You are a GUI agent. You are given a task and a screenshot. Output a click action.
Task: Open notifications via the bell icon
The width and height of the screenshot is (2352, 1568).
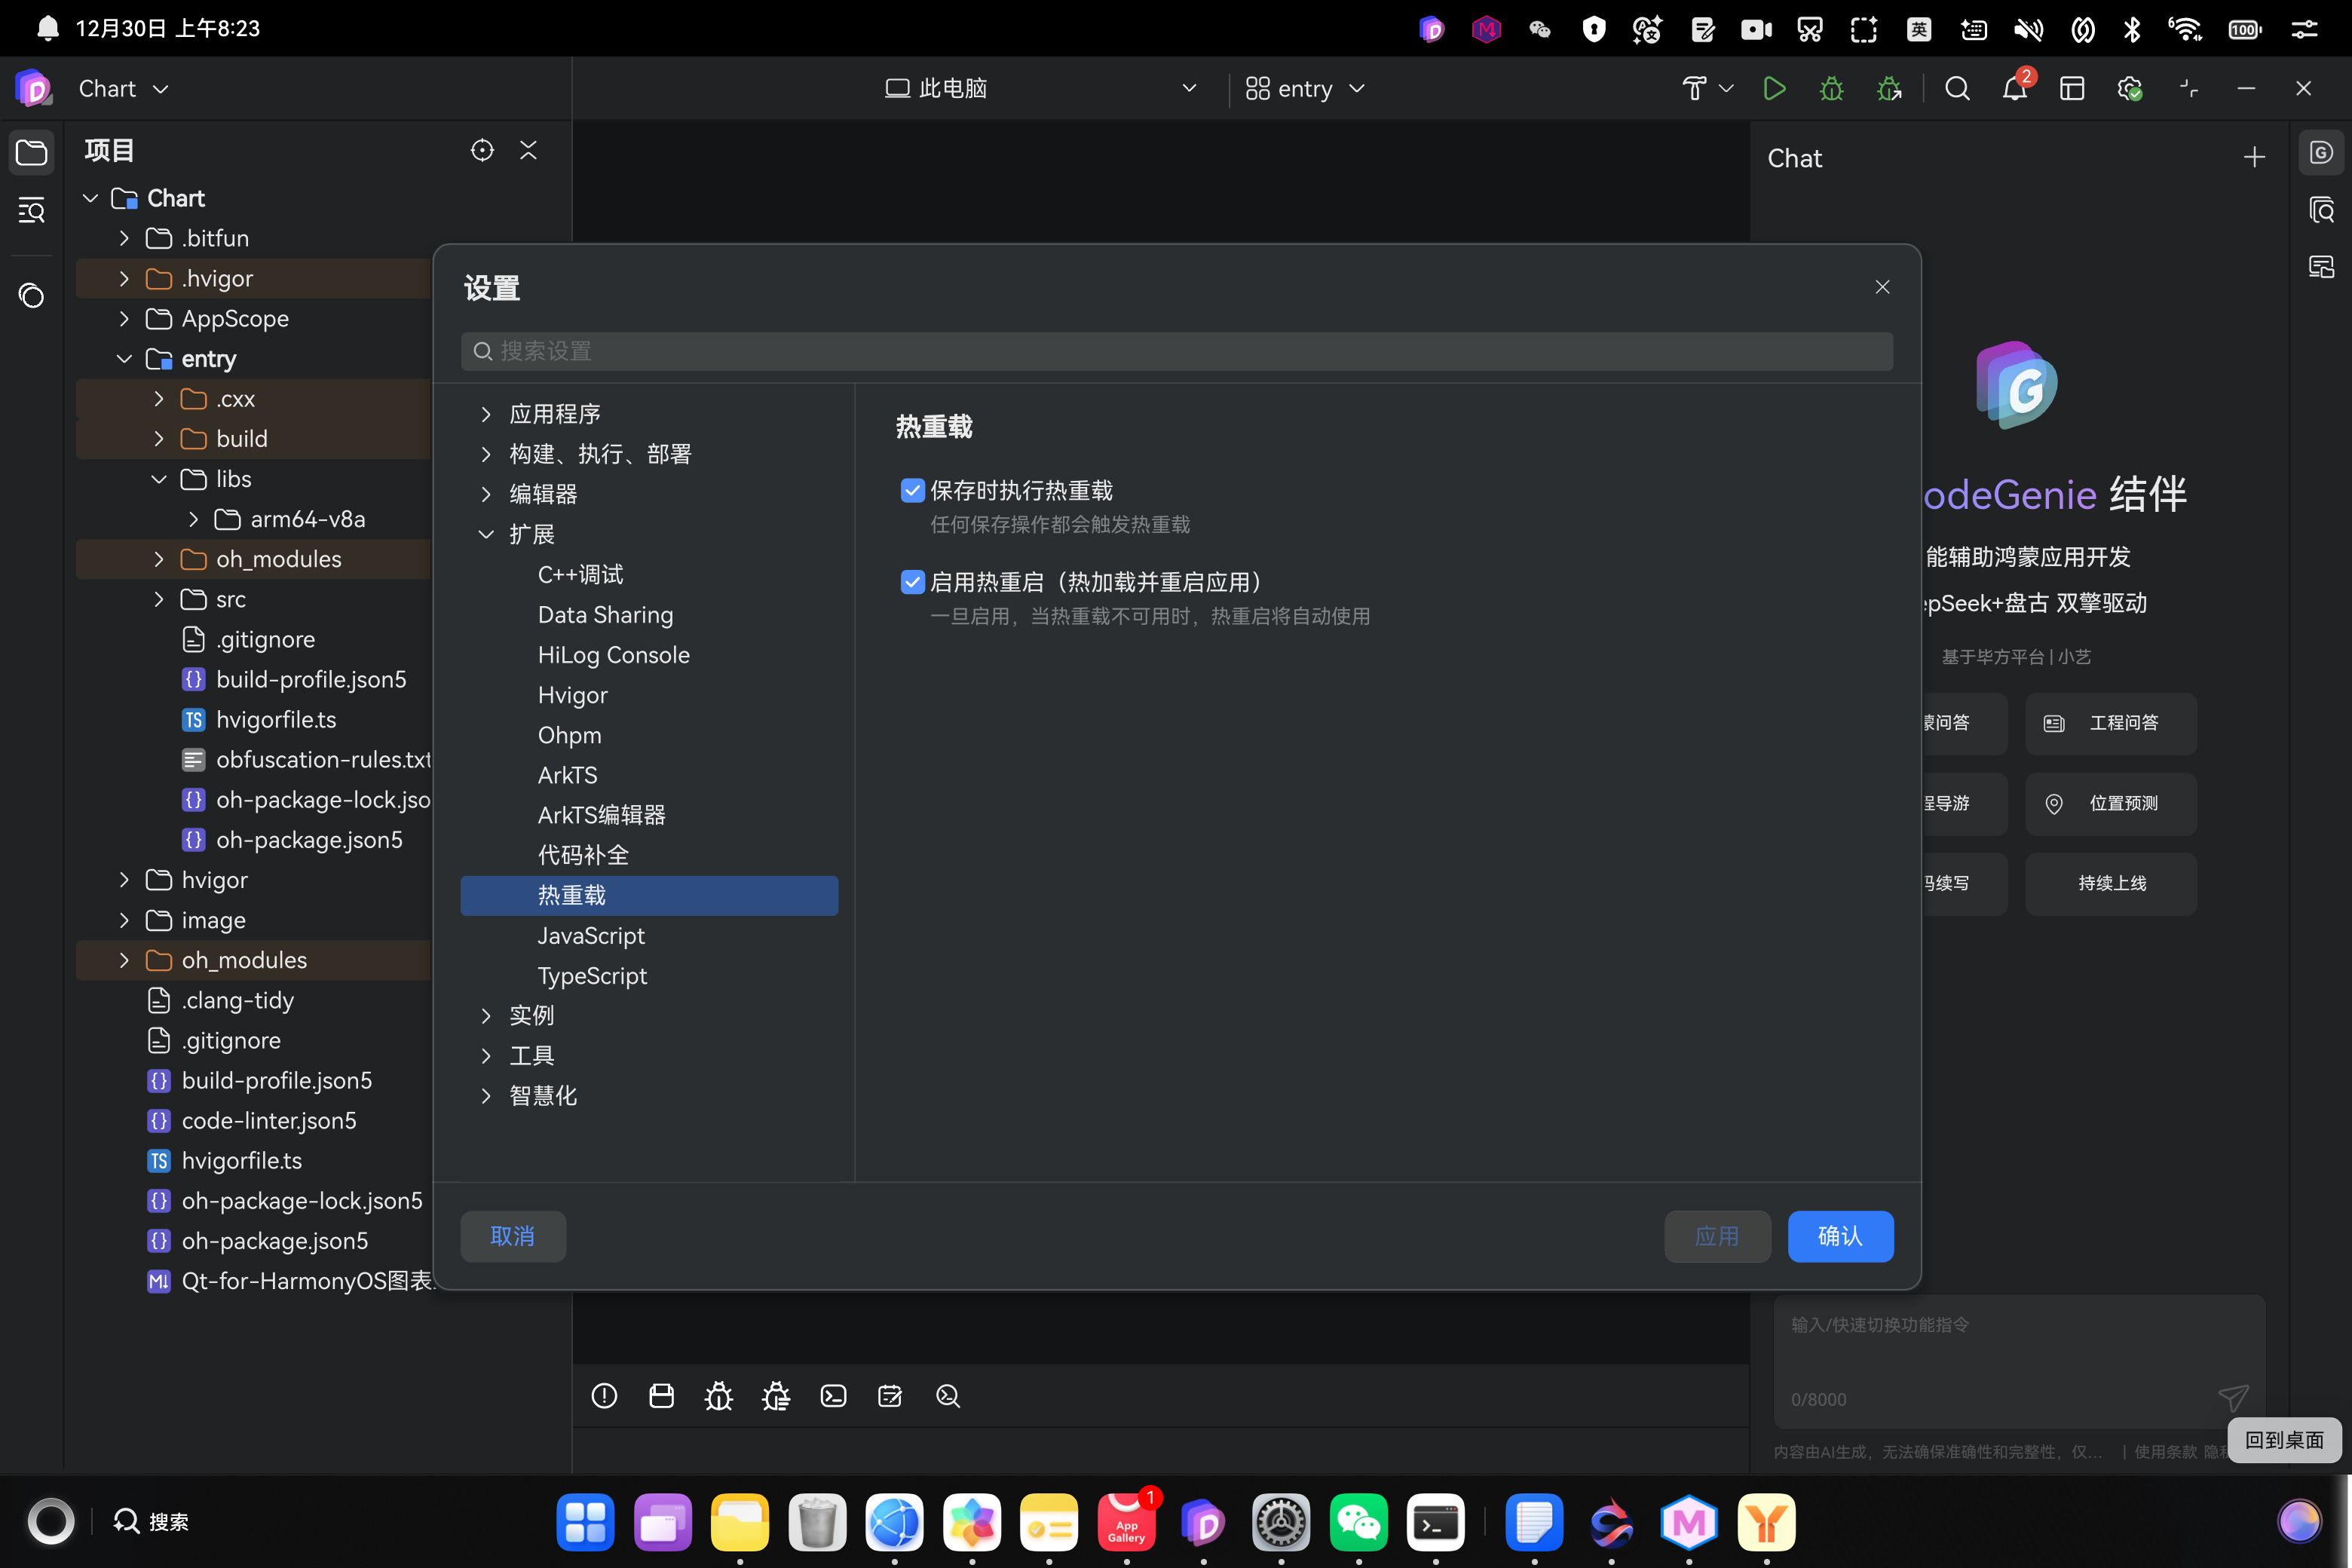(x=2014, y=88)
